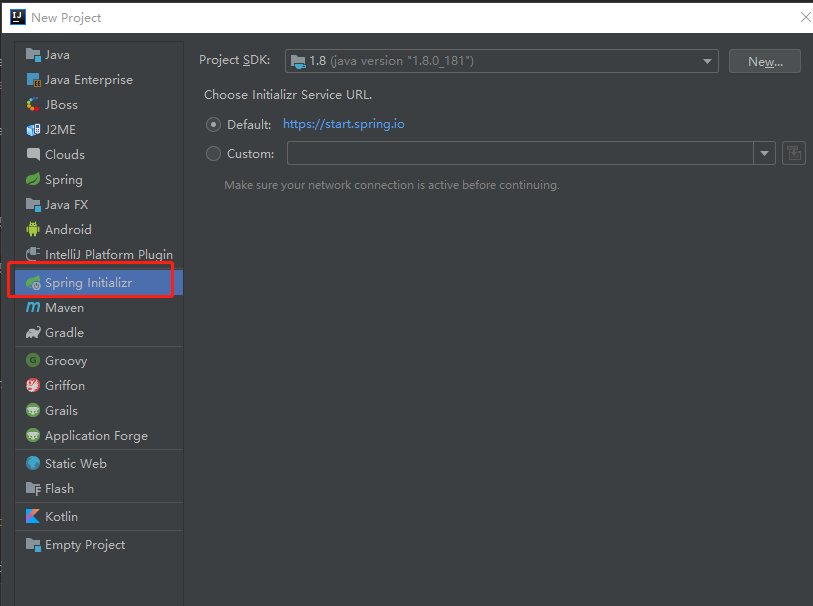Select Spring Initializr entry
Image resolution: width=813 pixels, height=606 pixels.
coord(99,283)
